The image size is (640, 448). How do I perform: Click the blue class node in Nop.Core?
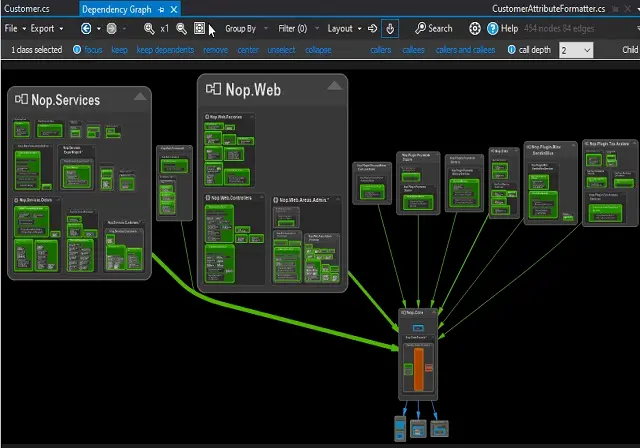coord(418,328)
